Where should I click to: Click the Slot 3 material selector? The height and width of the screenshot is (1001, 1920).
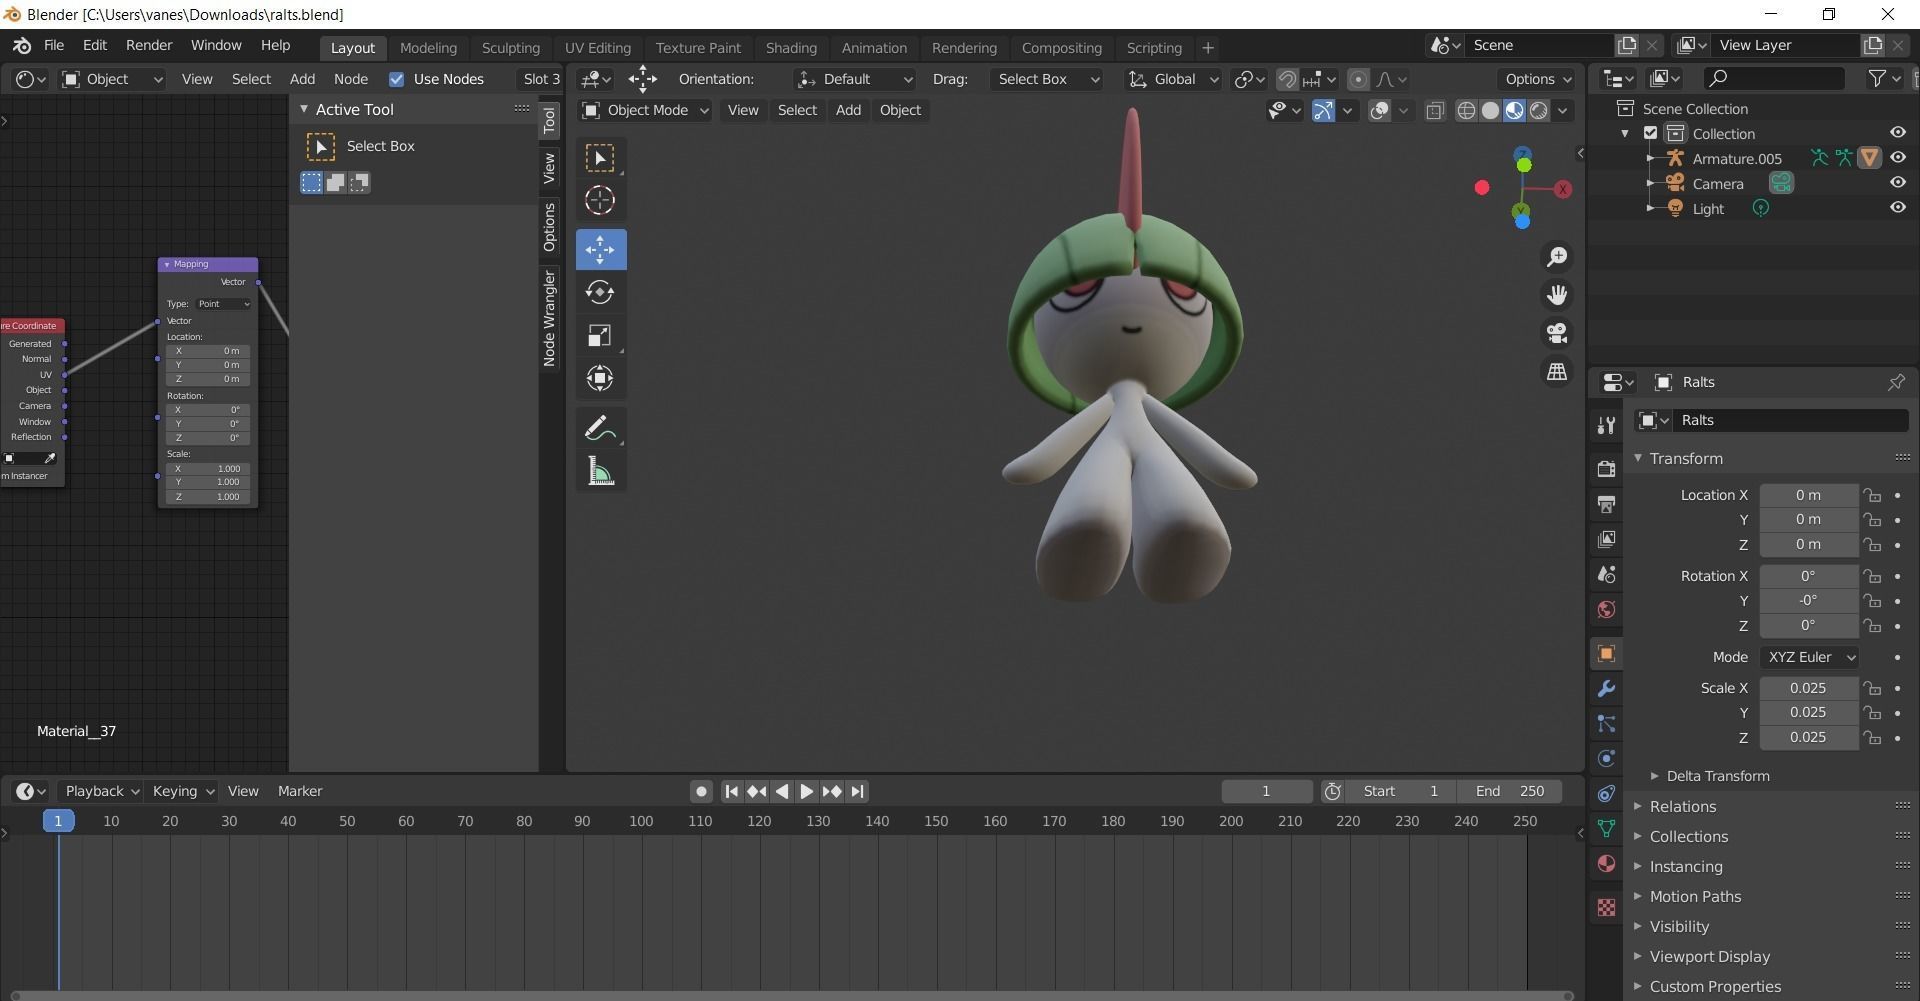click(x=541, y=79)
